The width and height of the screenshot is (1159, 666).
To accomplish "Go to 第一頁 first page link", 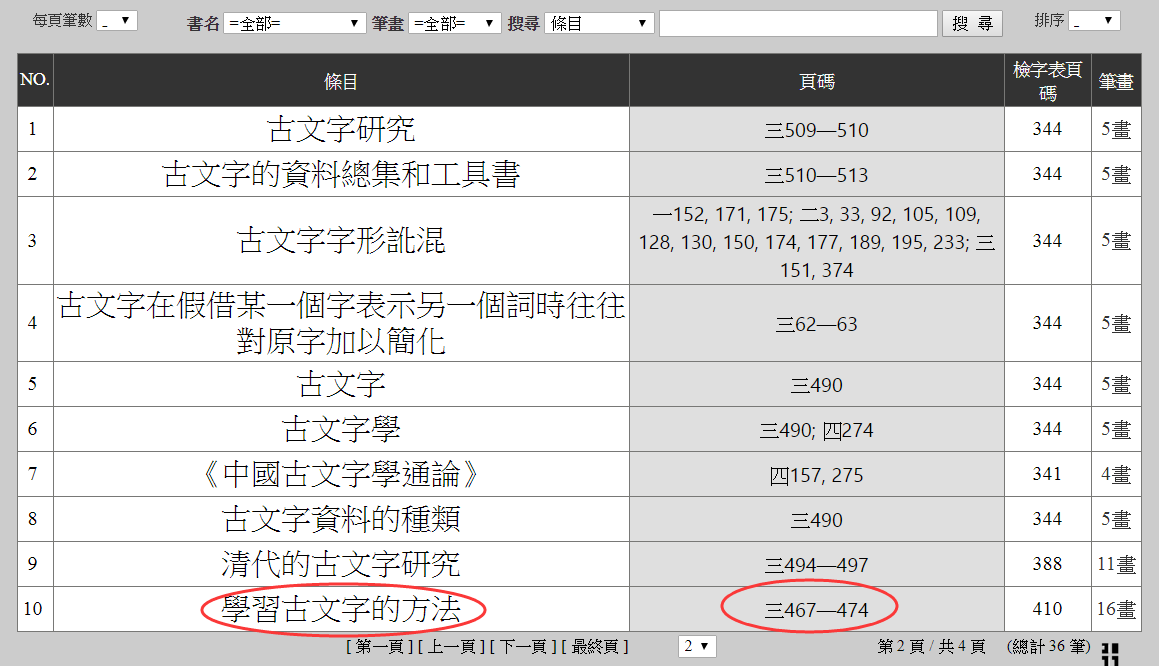I will tap(380, 647).
